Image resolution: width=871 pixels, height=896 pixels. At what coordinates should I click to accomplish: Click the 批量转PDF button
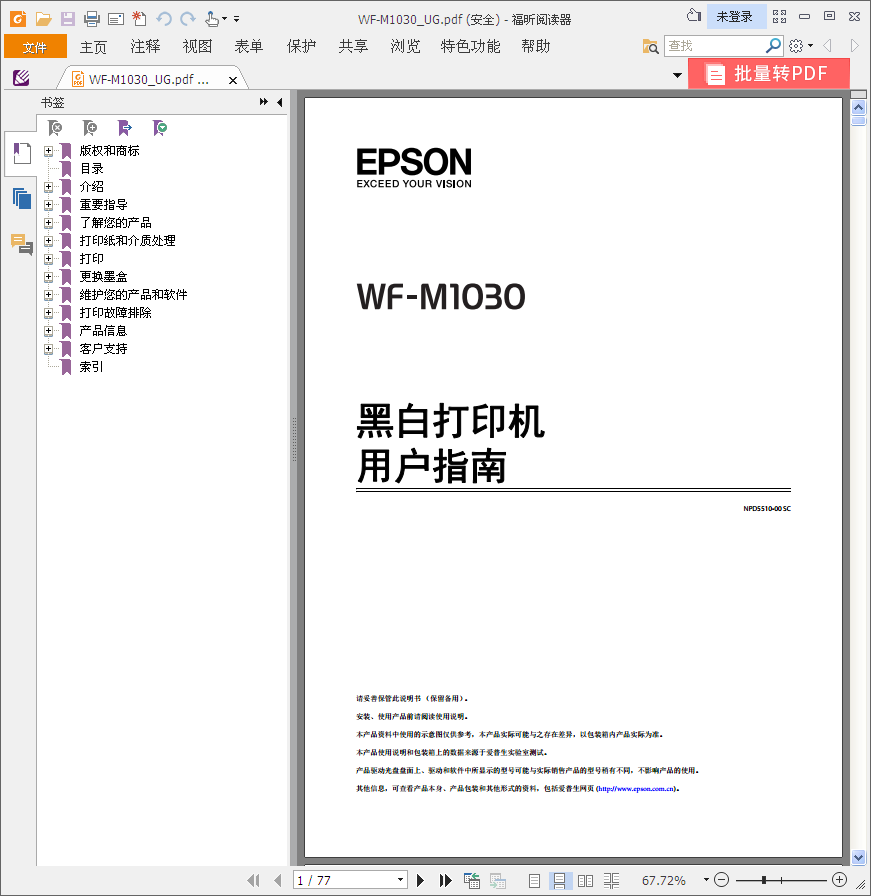pos(769,74)
